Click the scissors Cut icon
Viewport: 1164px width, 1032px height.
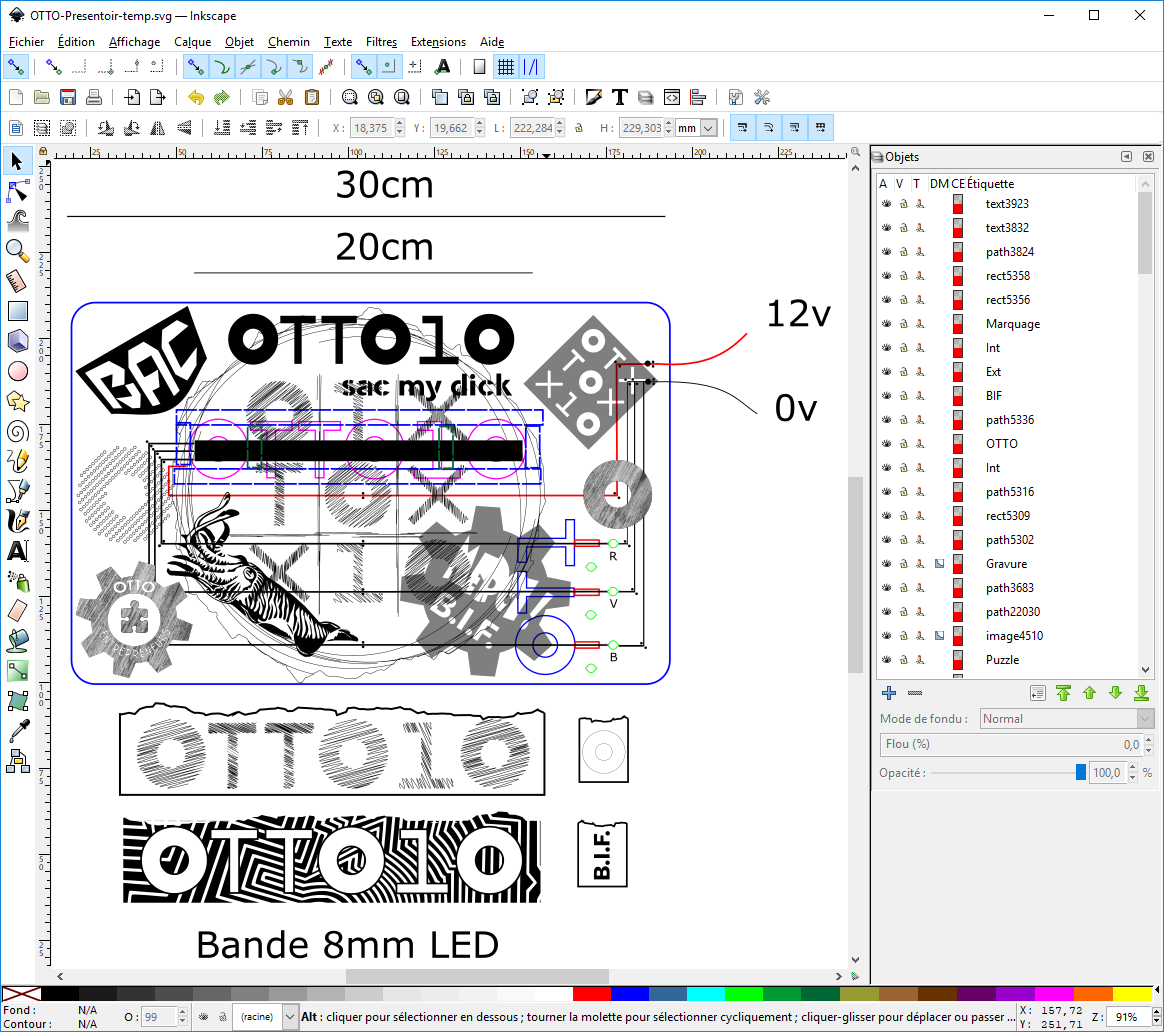[x=285, y=97]
